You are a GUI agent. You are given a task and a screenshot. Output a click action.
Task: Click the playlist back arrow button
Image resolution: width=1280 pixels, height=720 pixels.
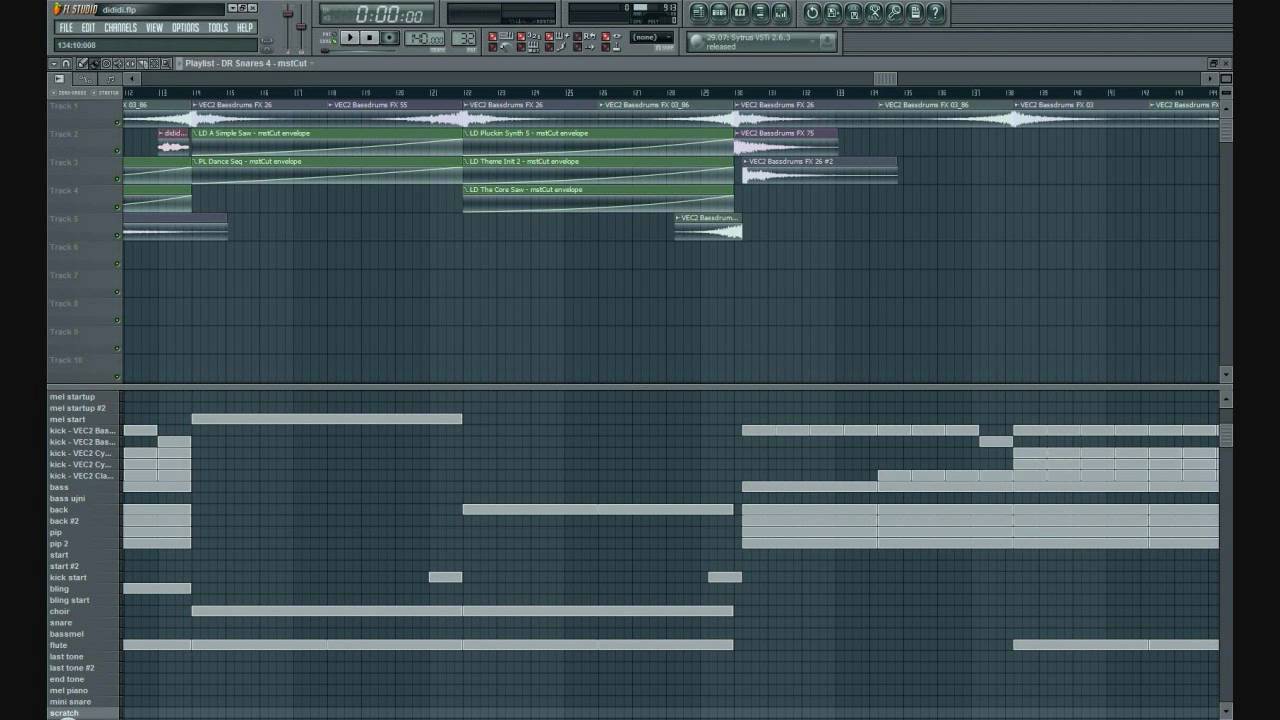point(131,78)
